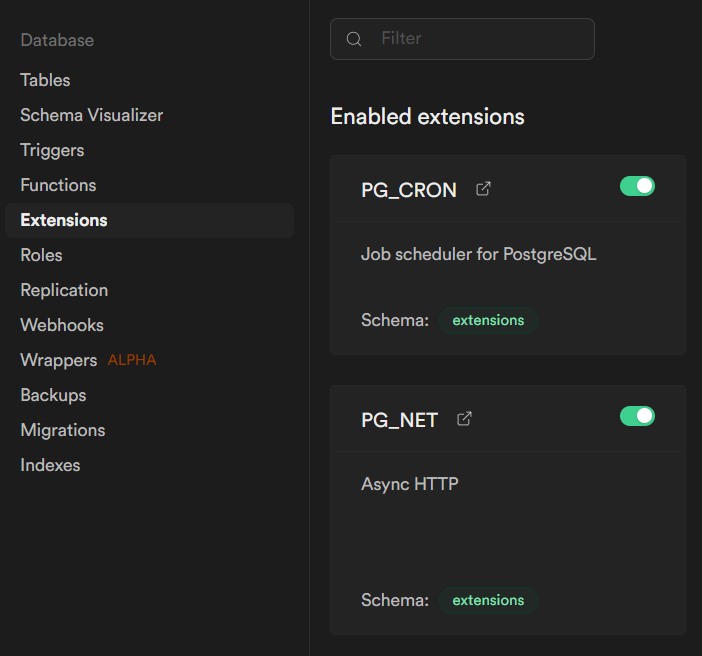Open PG_CRON external documentation link icon
The width and height of the screenshot is (702, 656).
click(x=483, y=189)
